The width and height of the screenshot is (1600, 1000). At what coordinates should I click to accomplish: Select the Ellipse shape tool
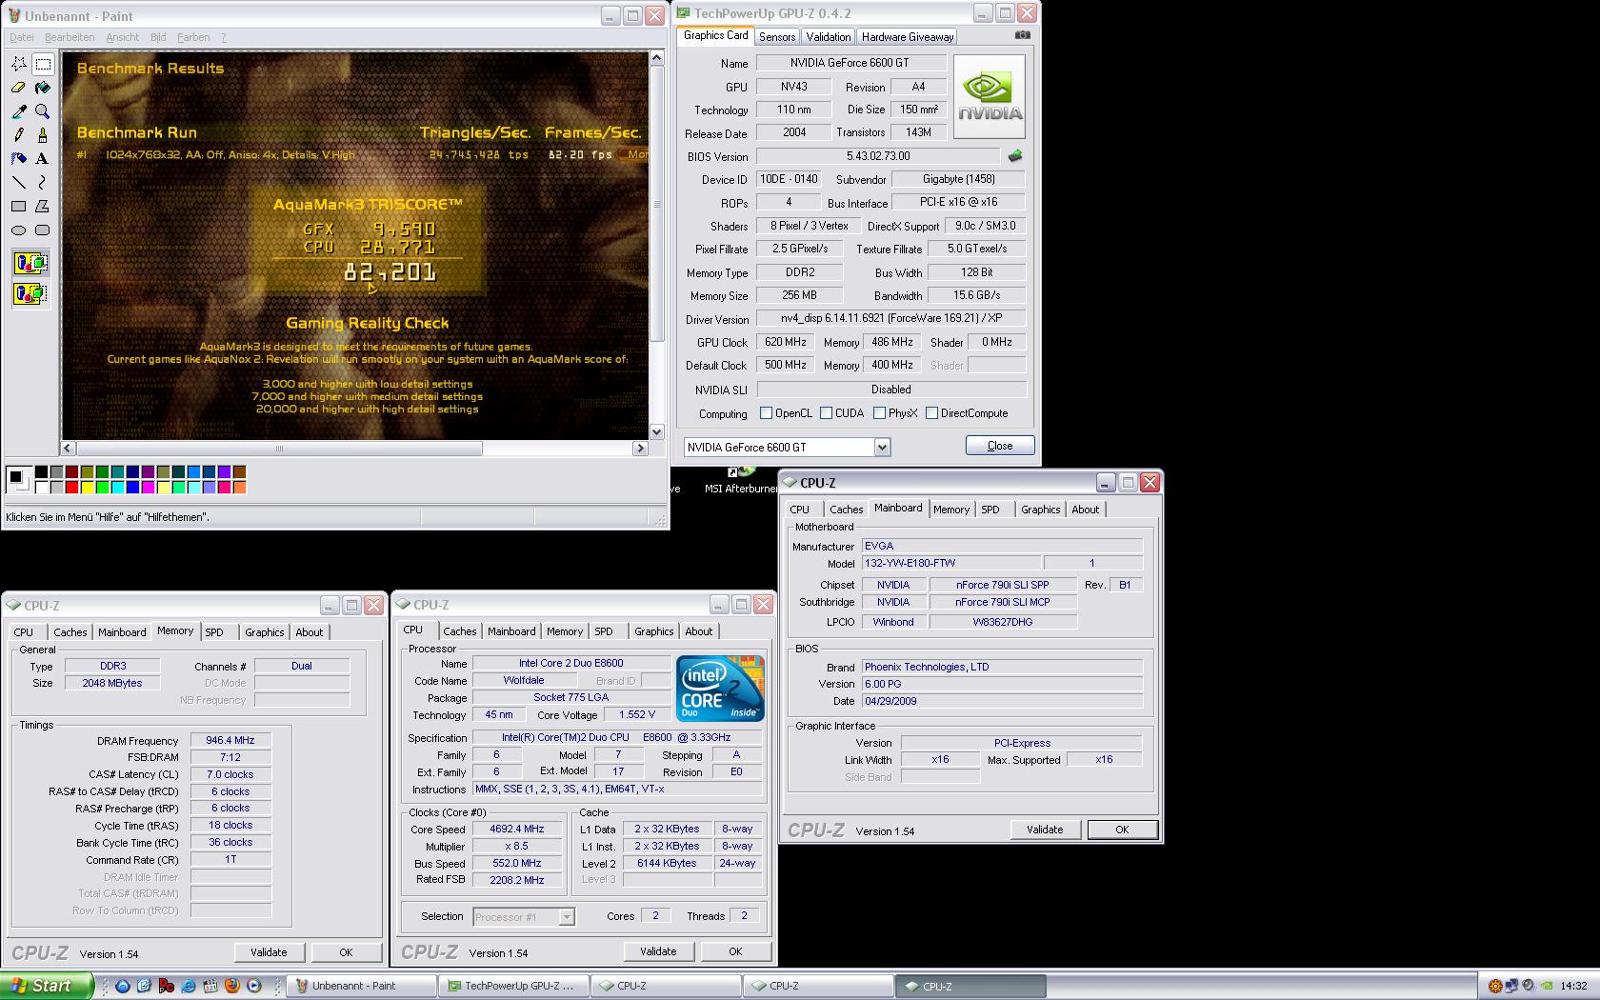coord(18,230)
